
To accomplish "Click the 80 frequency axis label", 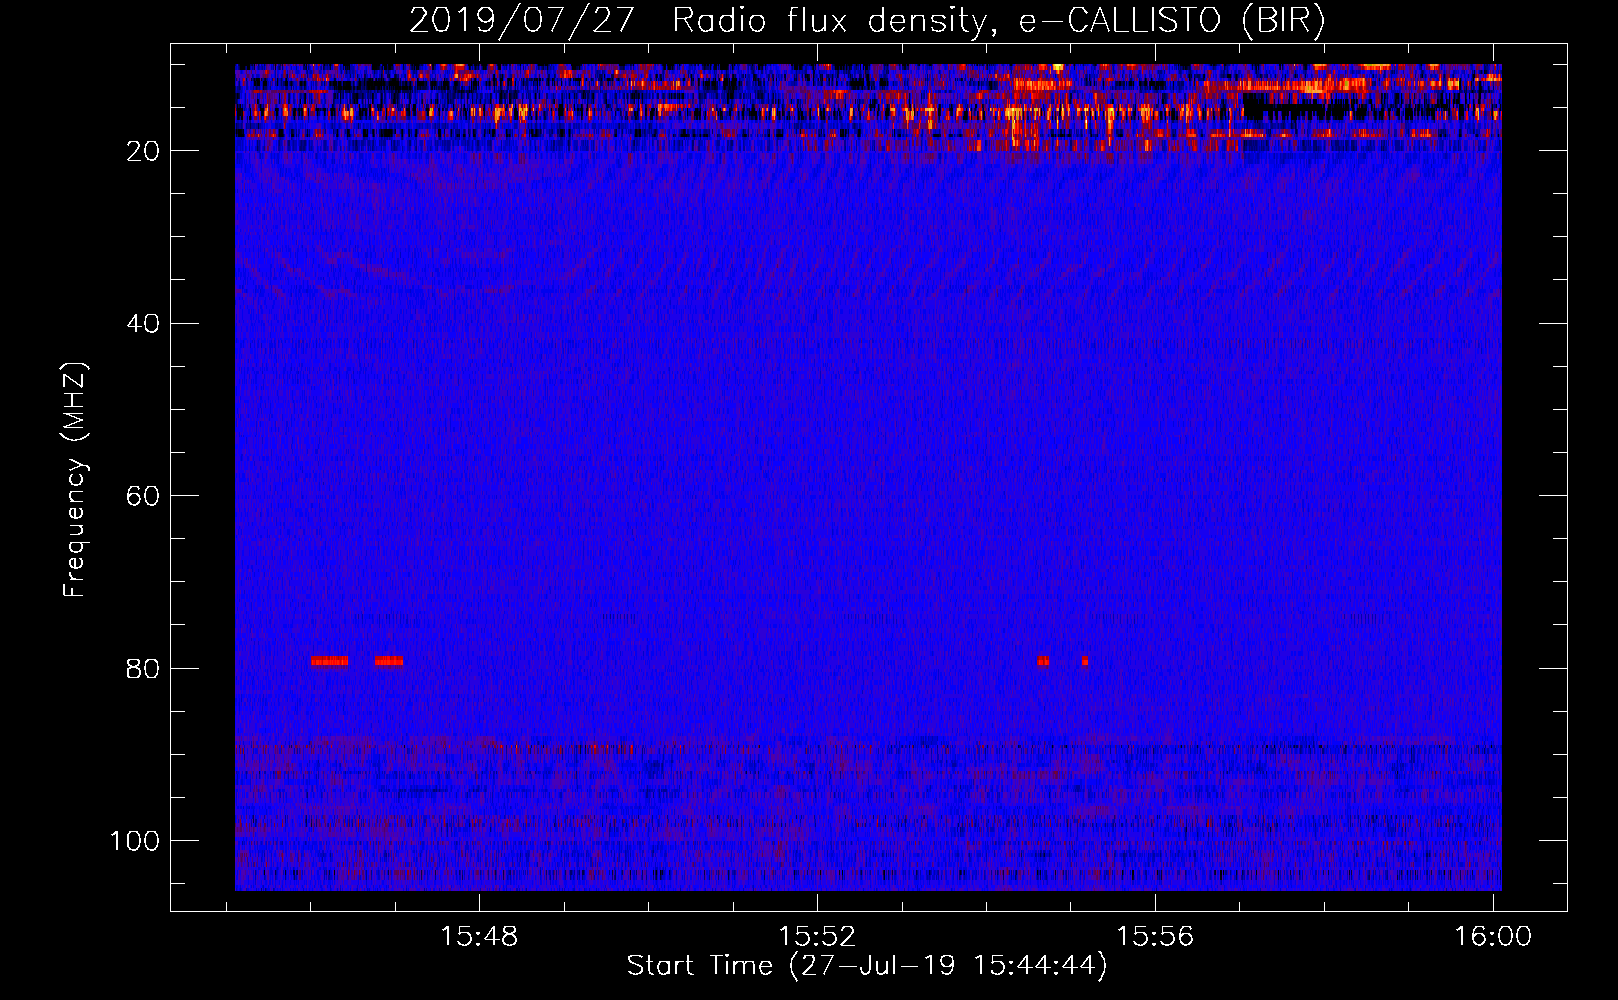I will pos(143,668).
